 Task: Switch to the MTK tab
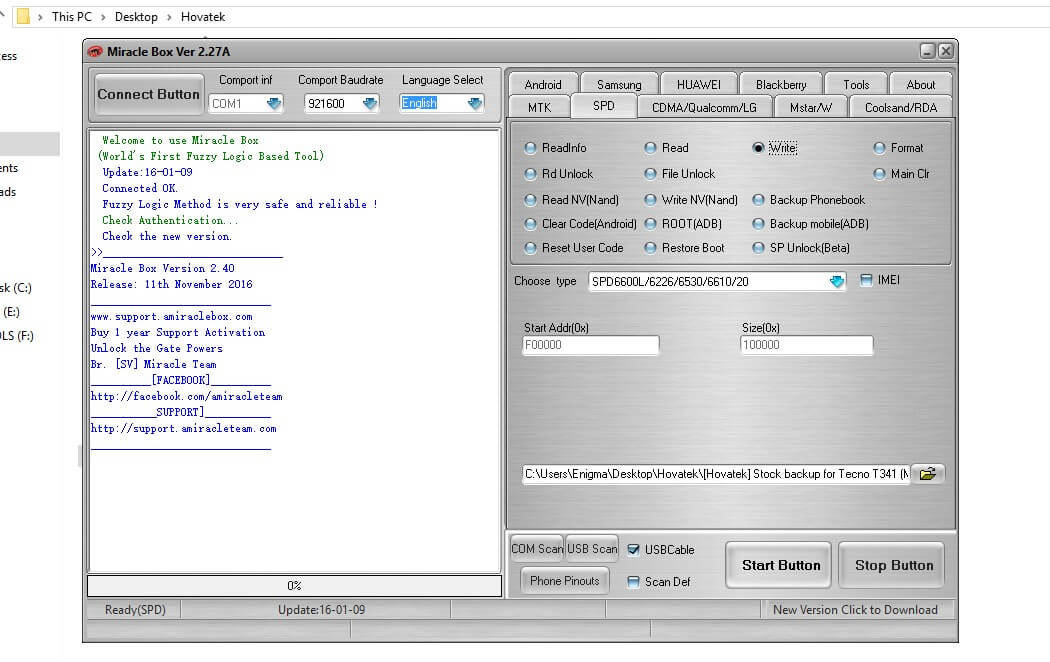click(538, 107)
